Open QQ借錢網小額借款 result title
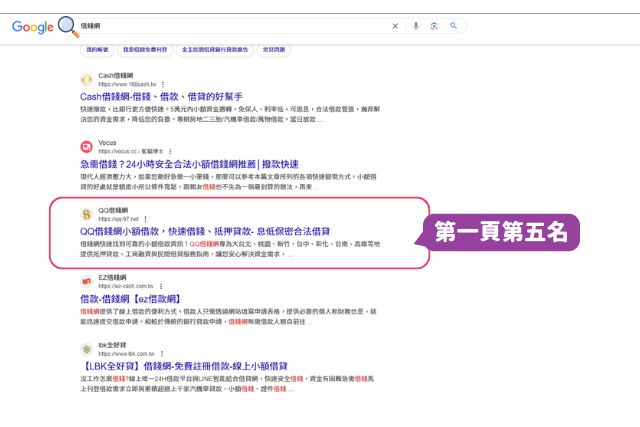640x427 pixels. (205, 231)
